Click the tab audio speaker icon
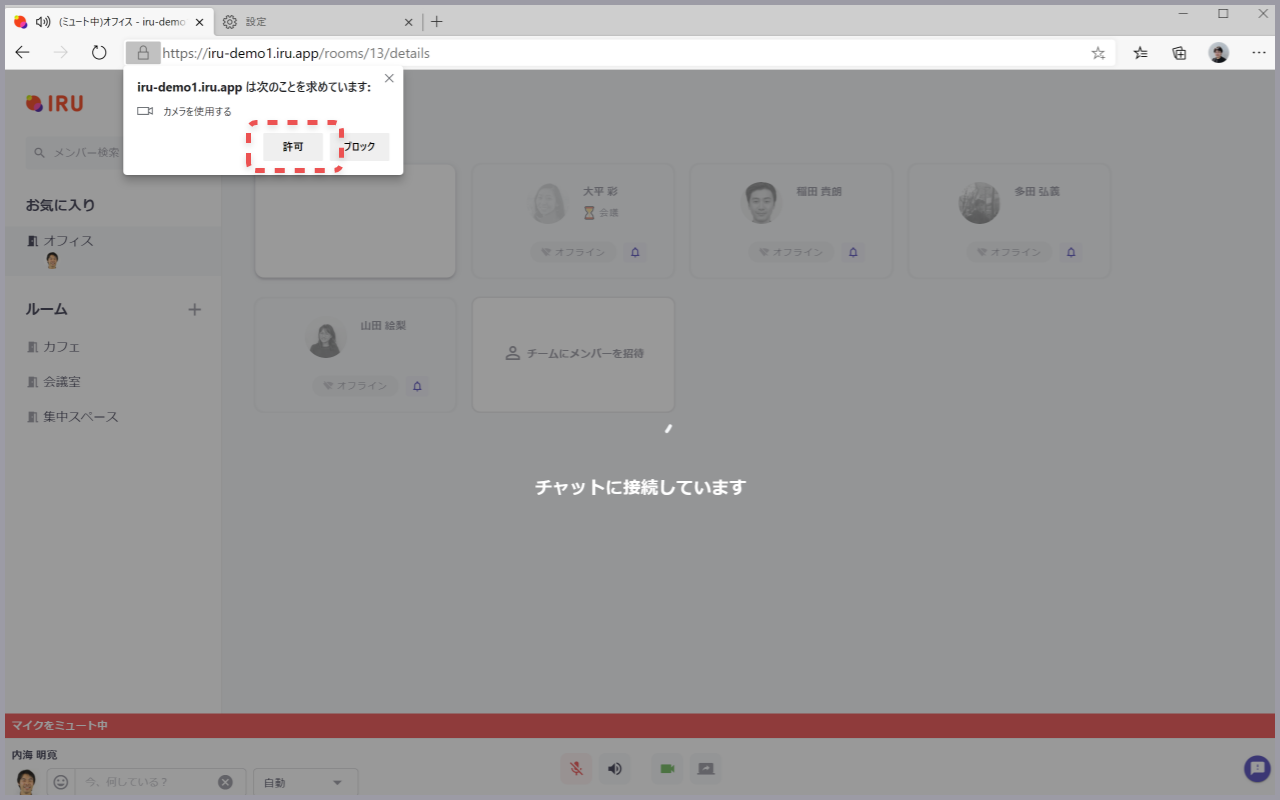1280x800 pixels. point(43,22)
